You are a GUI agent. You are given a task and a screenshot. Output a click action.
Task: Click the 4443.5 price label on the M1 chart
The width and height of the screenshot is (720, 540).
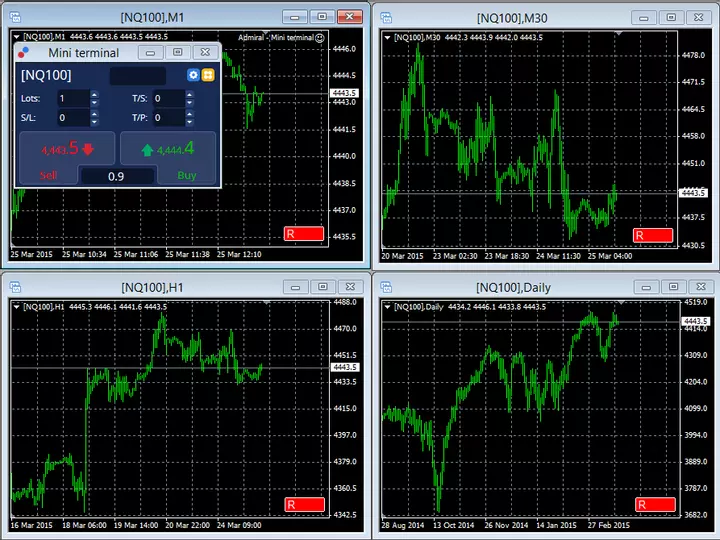[x=344, y=93]
